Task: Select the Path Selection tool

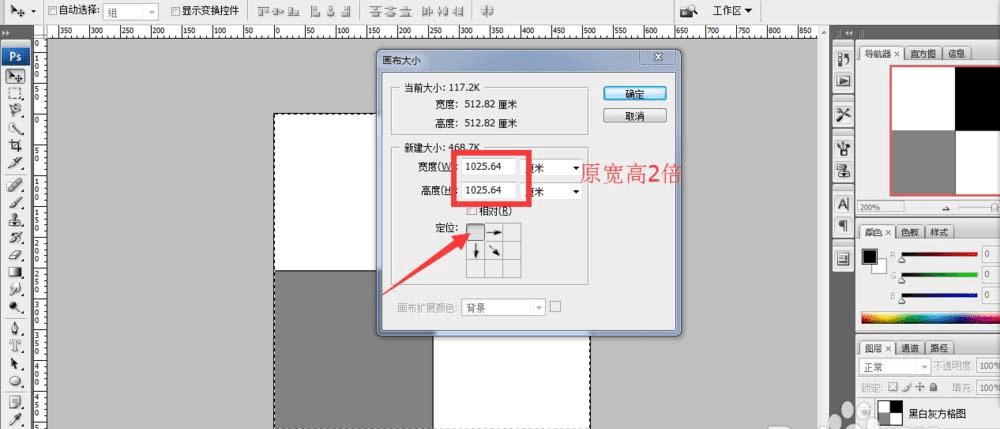Action: (15, 364)
